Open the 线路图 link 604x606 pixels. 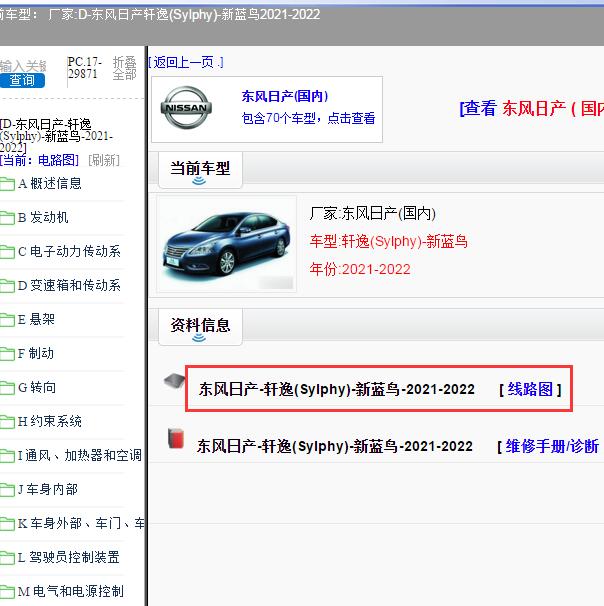[530, 389]
